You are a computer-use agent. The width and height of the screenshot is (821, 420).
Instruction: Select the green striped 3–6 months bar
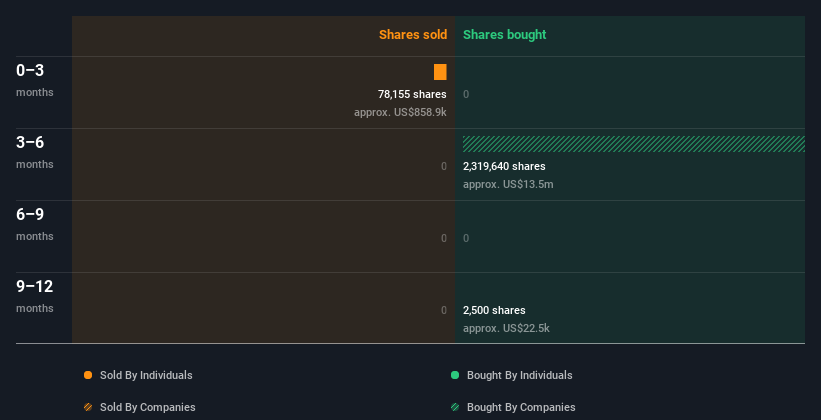pos(634,144)
